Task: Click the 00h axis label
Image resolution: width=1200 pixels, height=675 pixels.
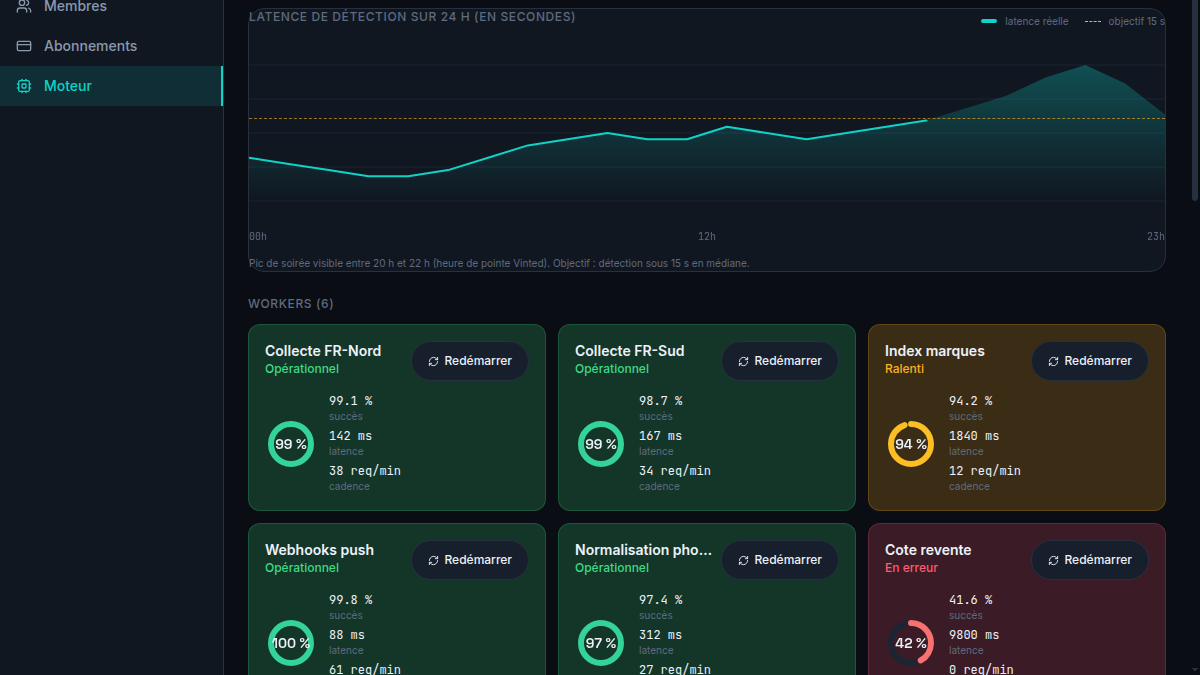Action: pyautogui.click(x=258, y=237)
